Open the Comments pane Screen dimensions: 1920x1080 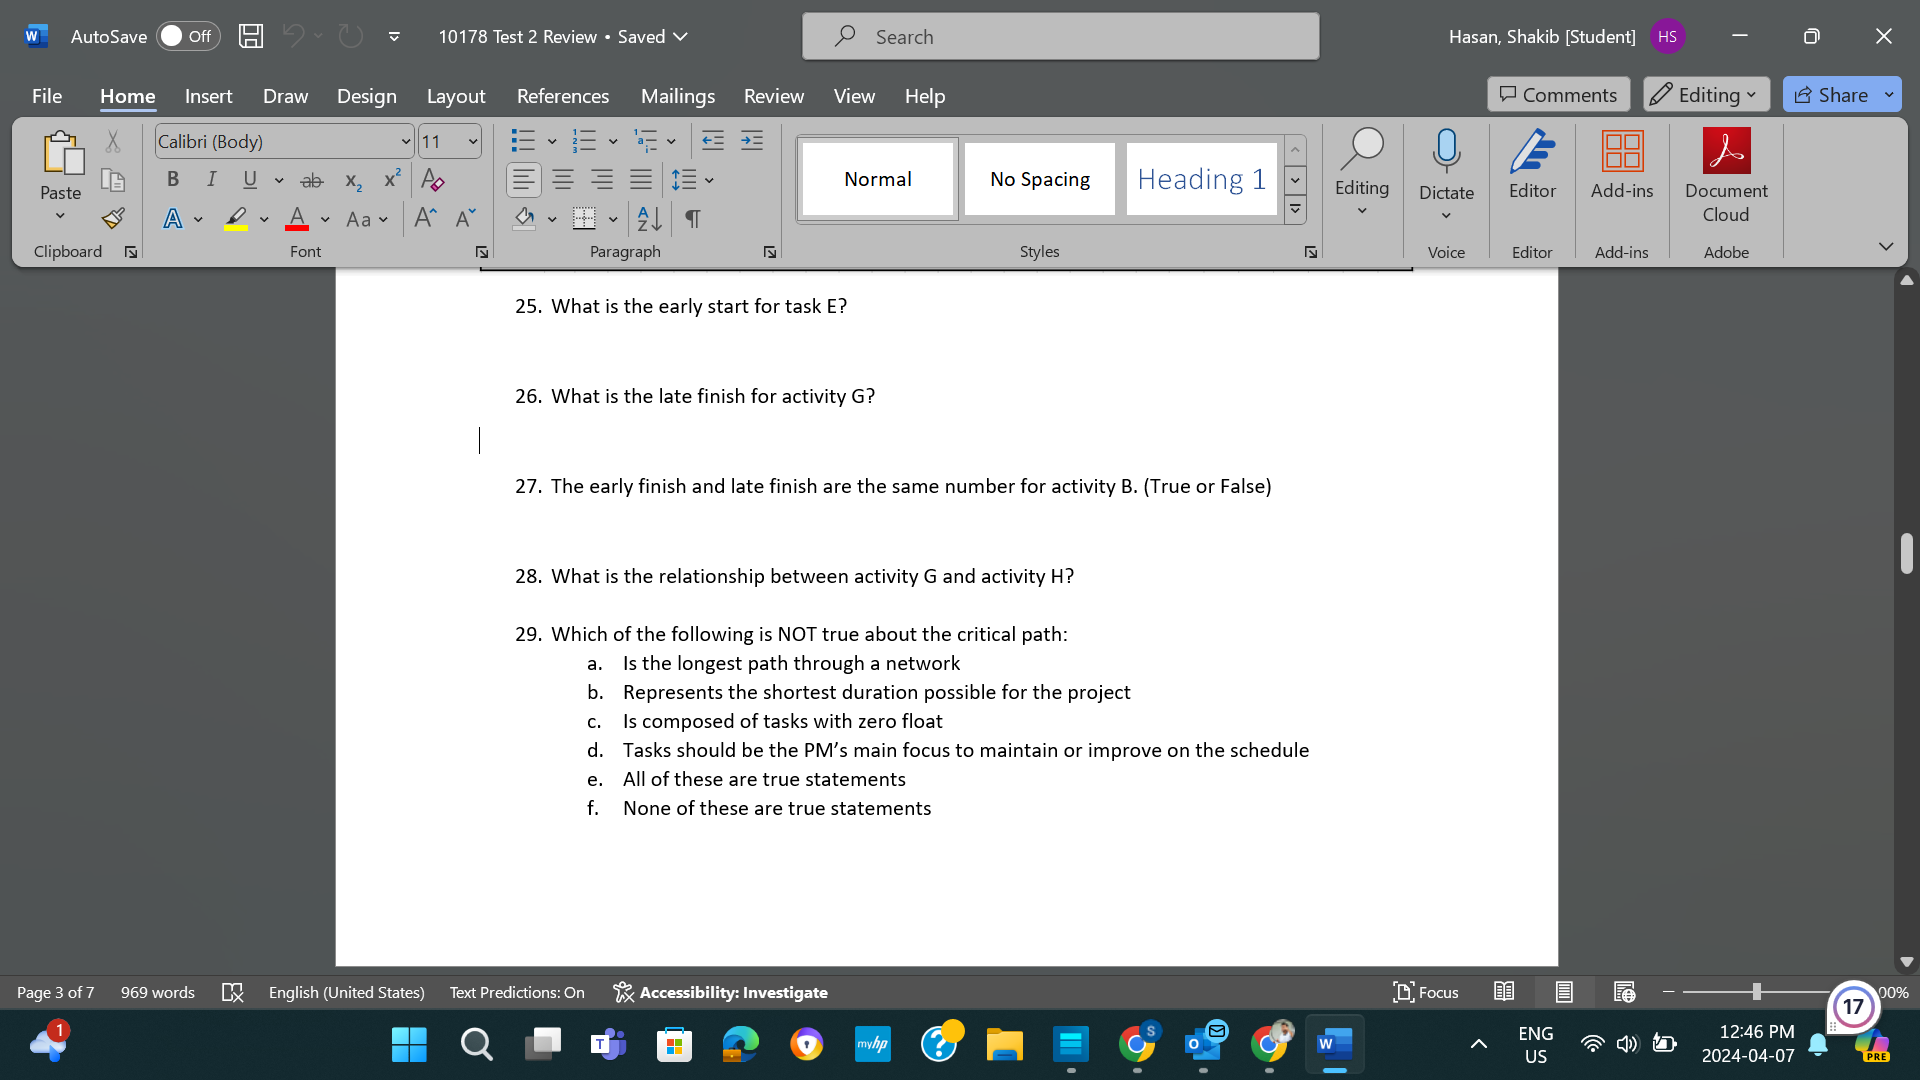click(x=1557, y=94)
